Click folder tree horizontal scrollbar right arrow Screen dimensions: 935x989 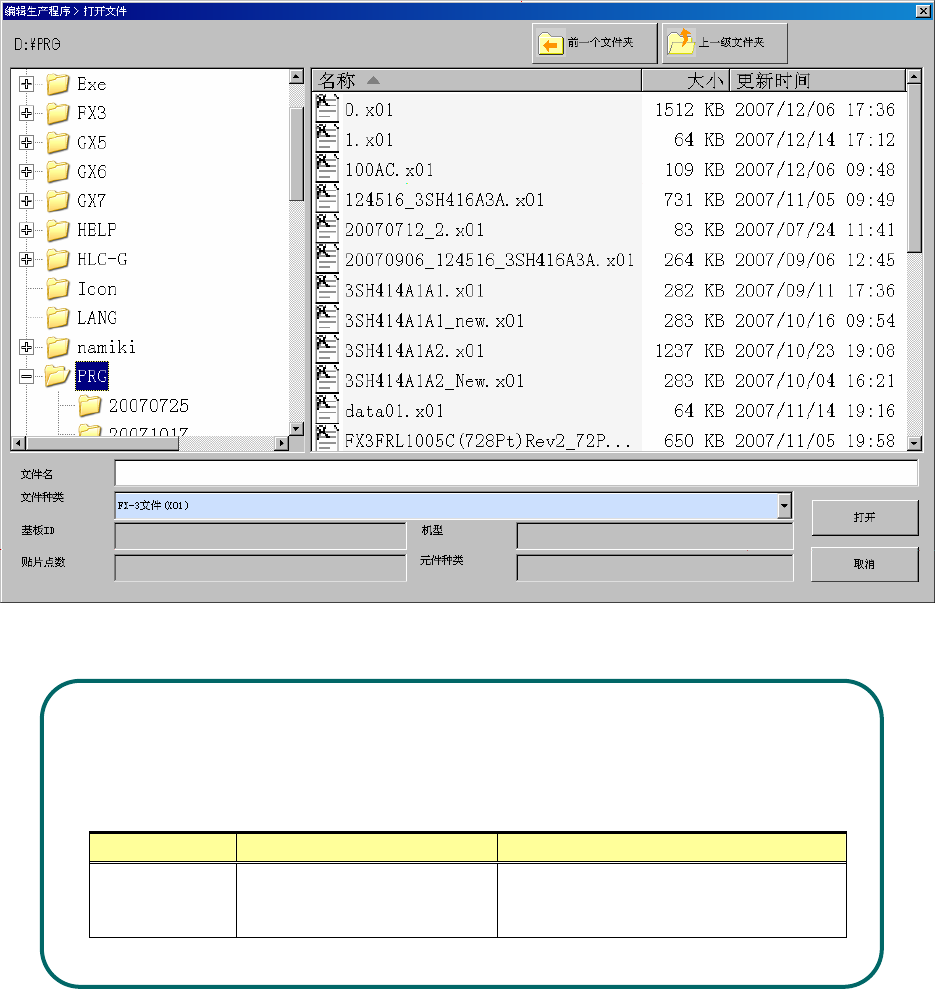282,443
